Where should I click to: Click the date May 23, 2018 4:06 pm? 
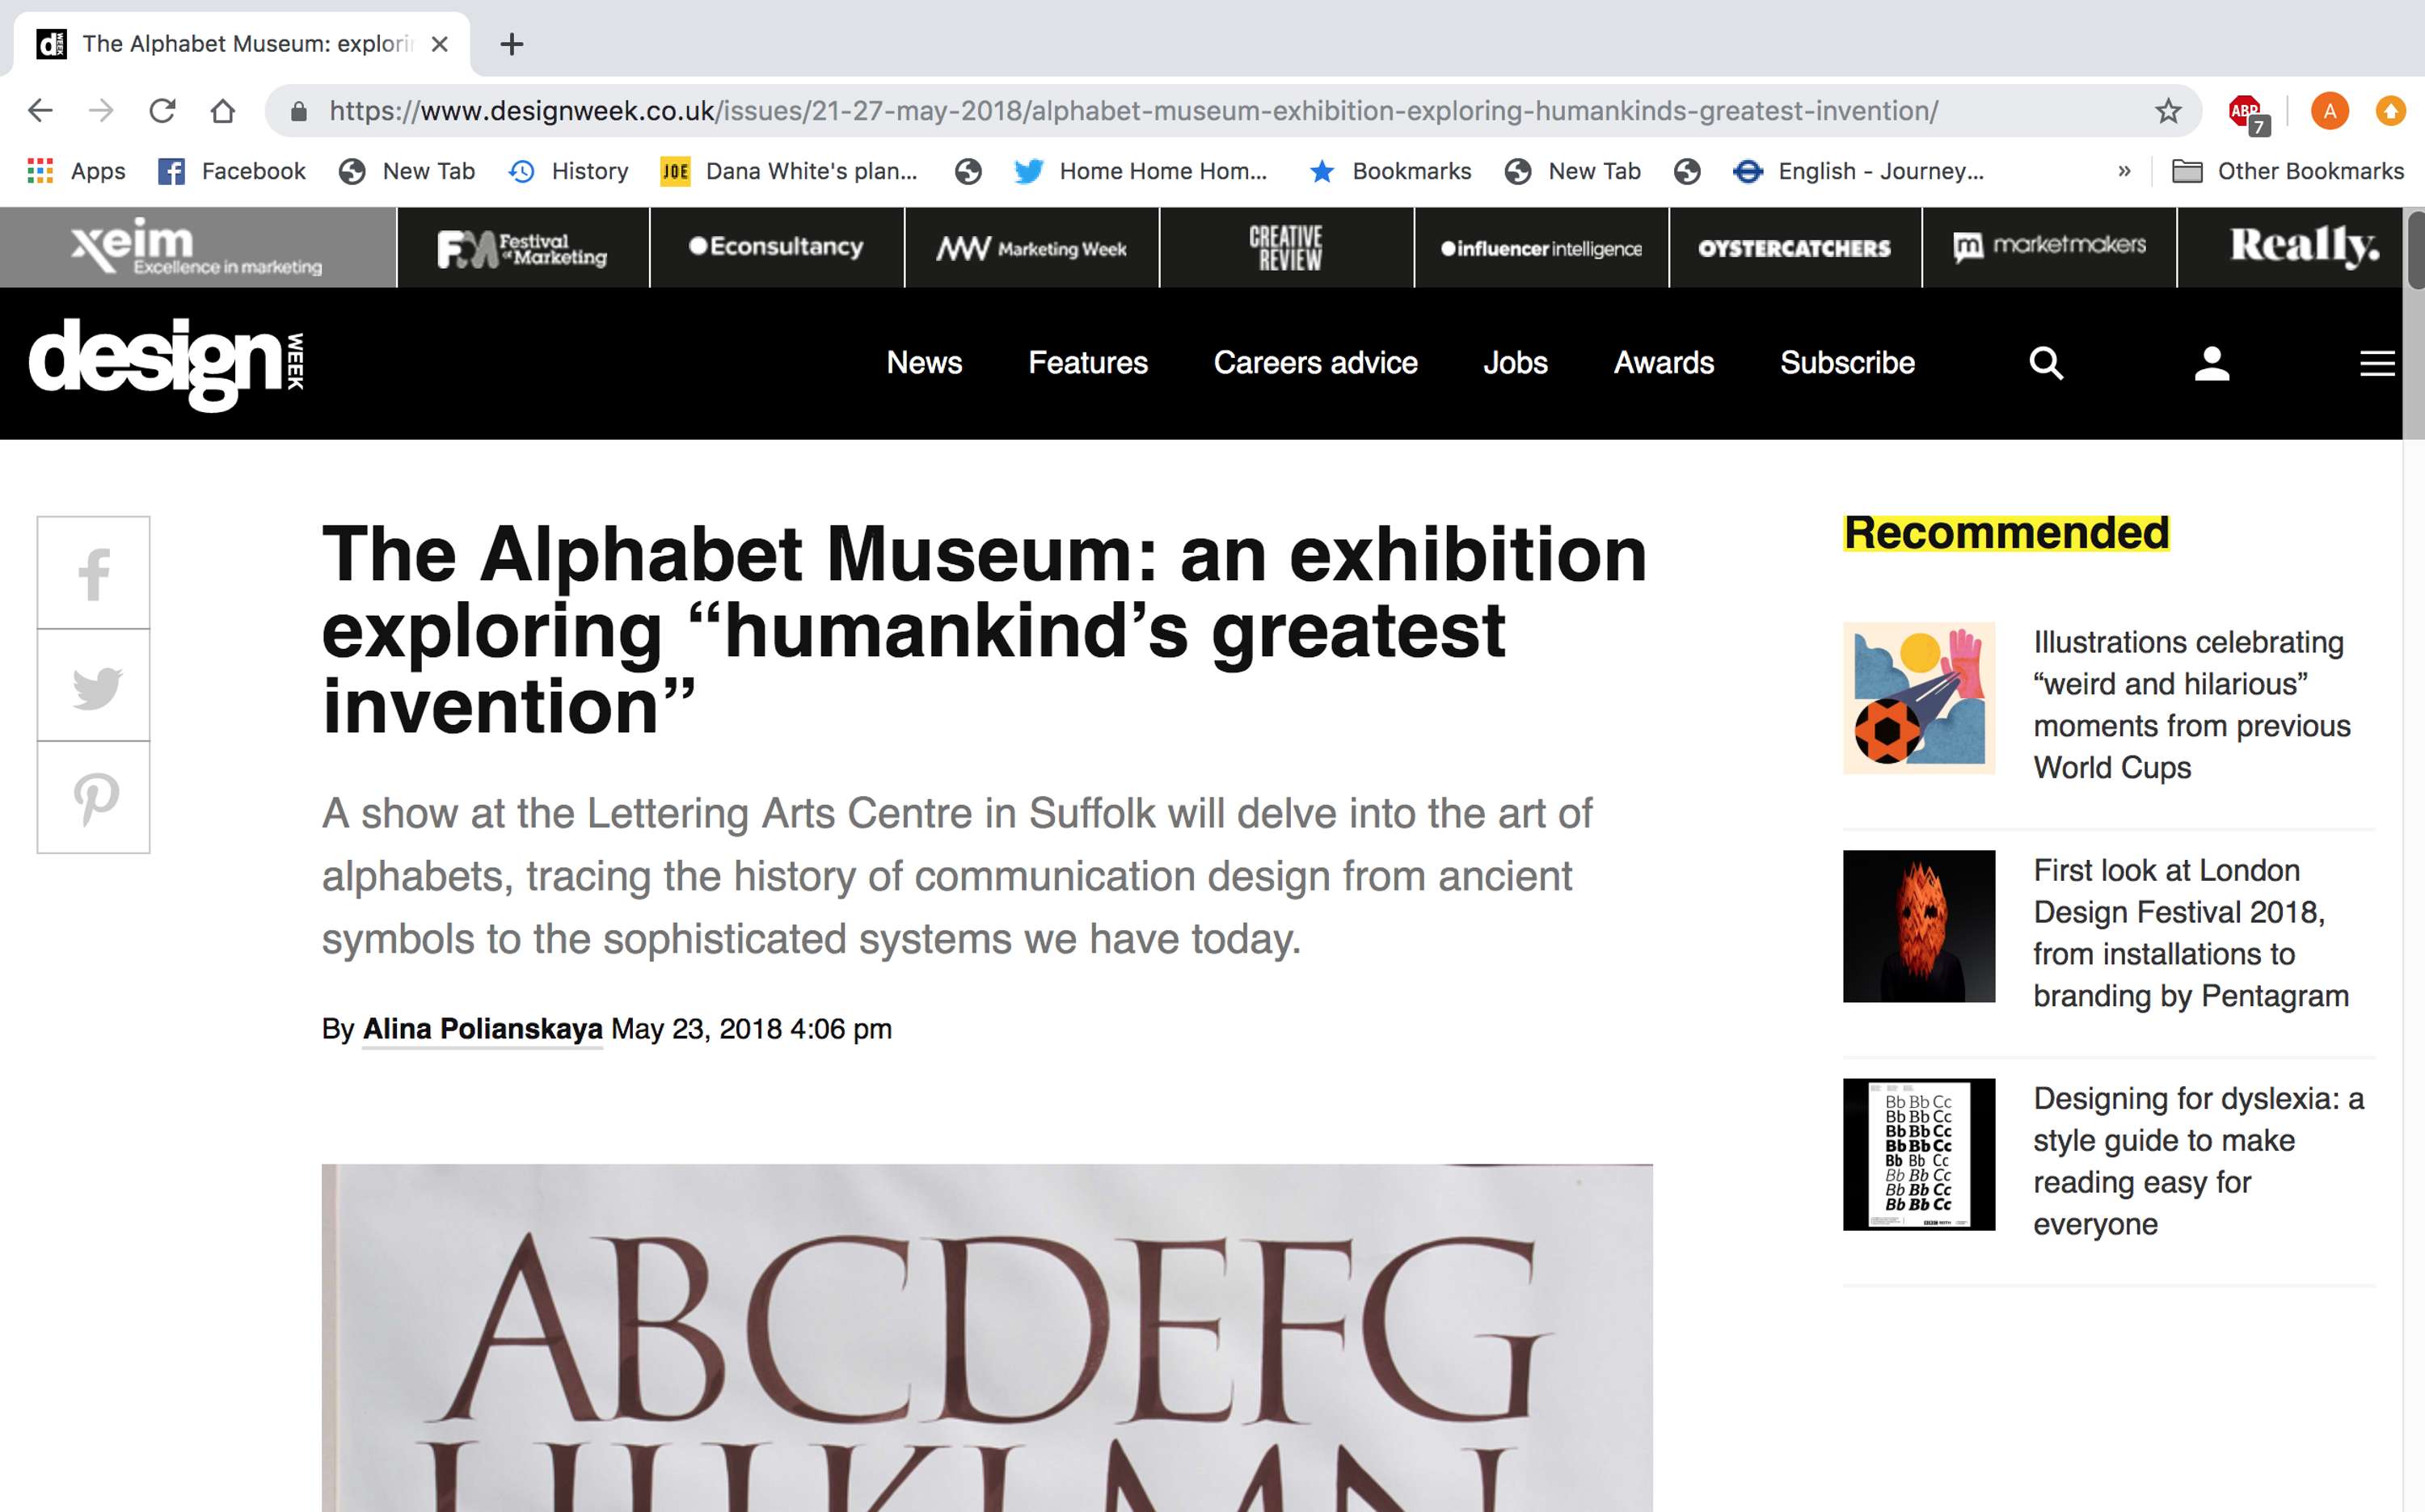[751, 1029]
